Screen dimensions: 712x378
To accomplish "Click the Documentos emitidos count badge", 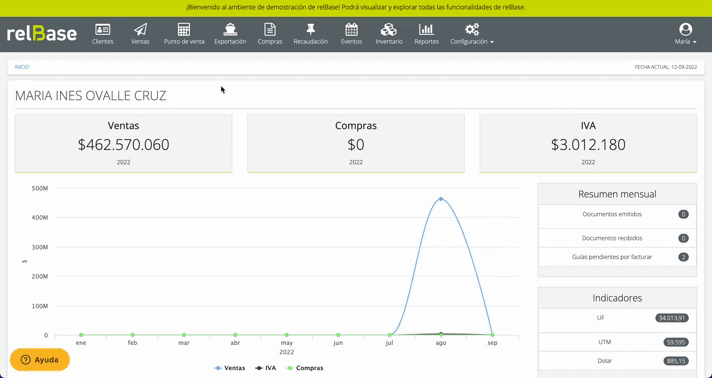I will [683, 214].
